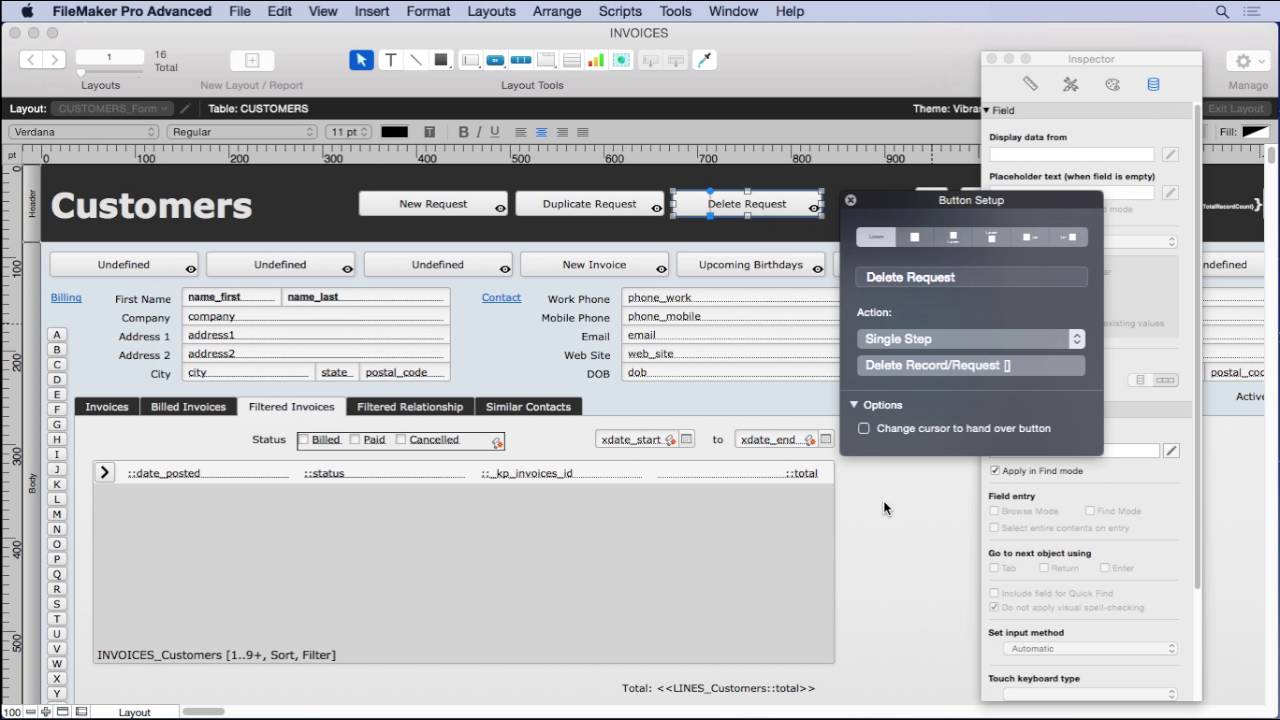Select the Tab Control tool
1280x720 pixels.
pos(545,60)
